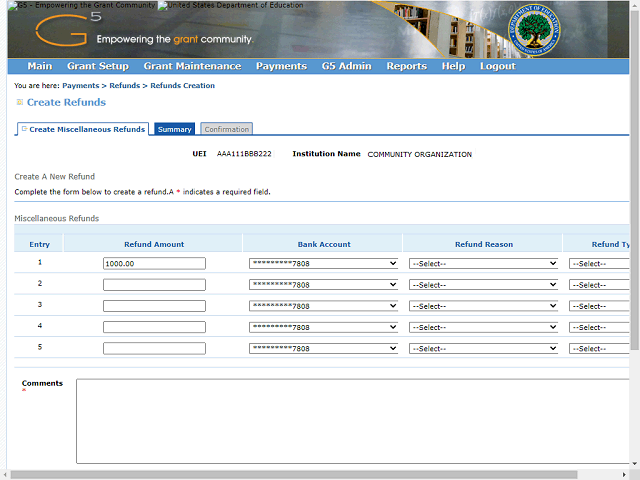Image resolution: width=640 pixels, height=480 pixels.
Task: Click the Create Miscellaneous Refunds tab
Action: [84, 129]
